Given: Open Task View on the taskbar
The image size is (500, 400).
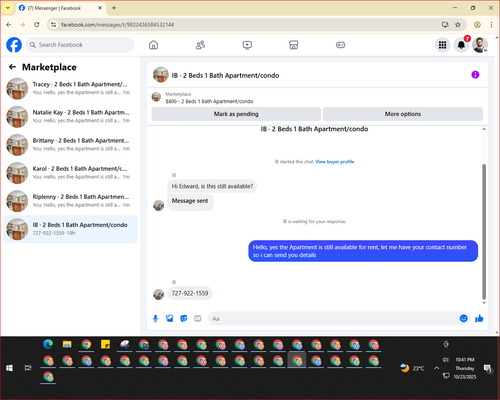Looking at the screenshot, I should point(28,368).
